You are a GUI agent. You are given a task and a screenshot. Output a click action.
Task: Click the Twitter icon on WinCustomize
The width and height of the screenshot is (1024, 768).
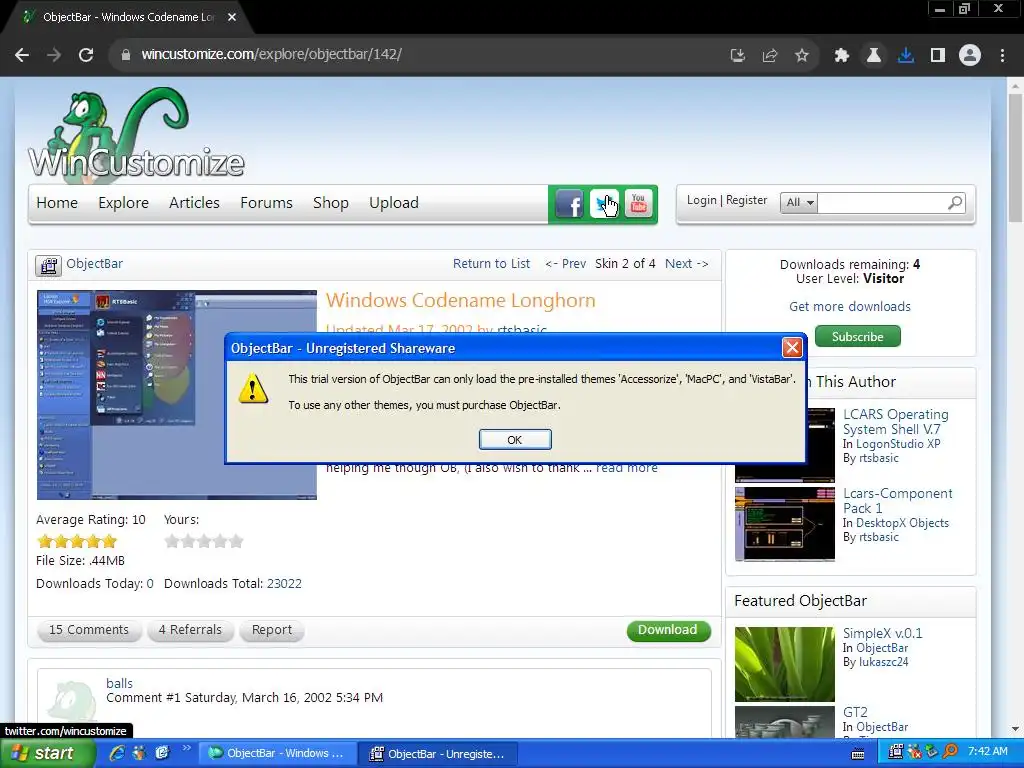coord(604,204)
